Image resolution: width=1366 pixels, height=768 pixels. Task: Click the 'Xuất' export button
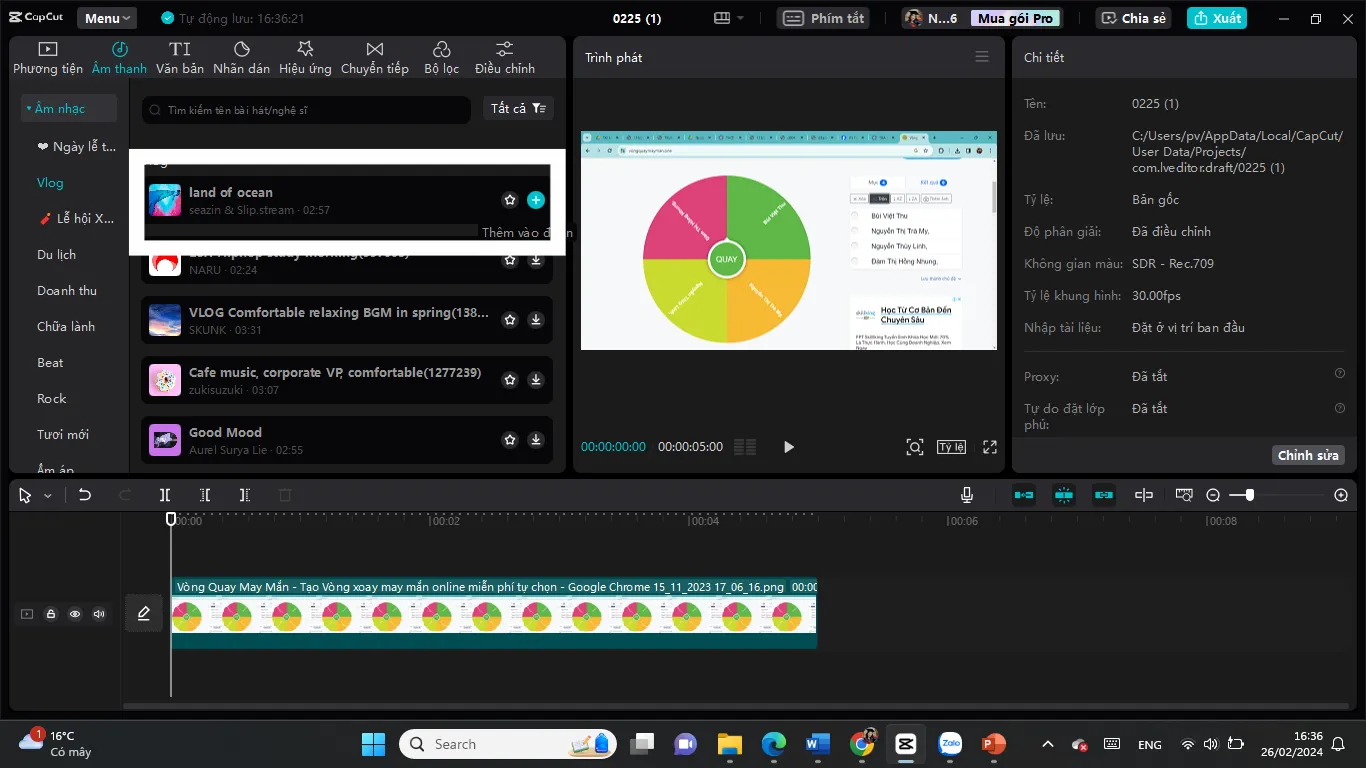1216,18
